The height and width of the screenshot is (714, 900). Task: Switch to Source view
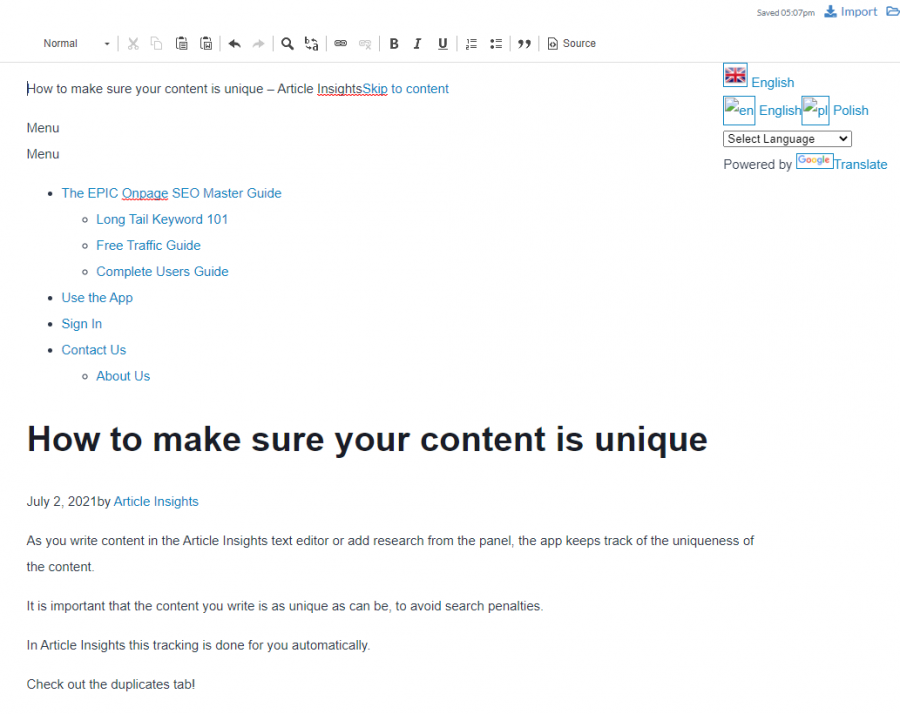(572, 44)
